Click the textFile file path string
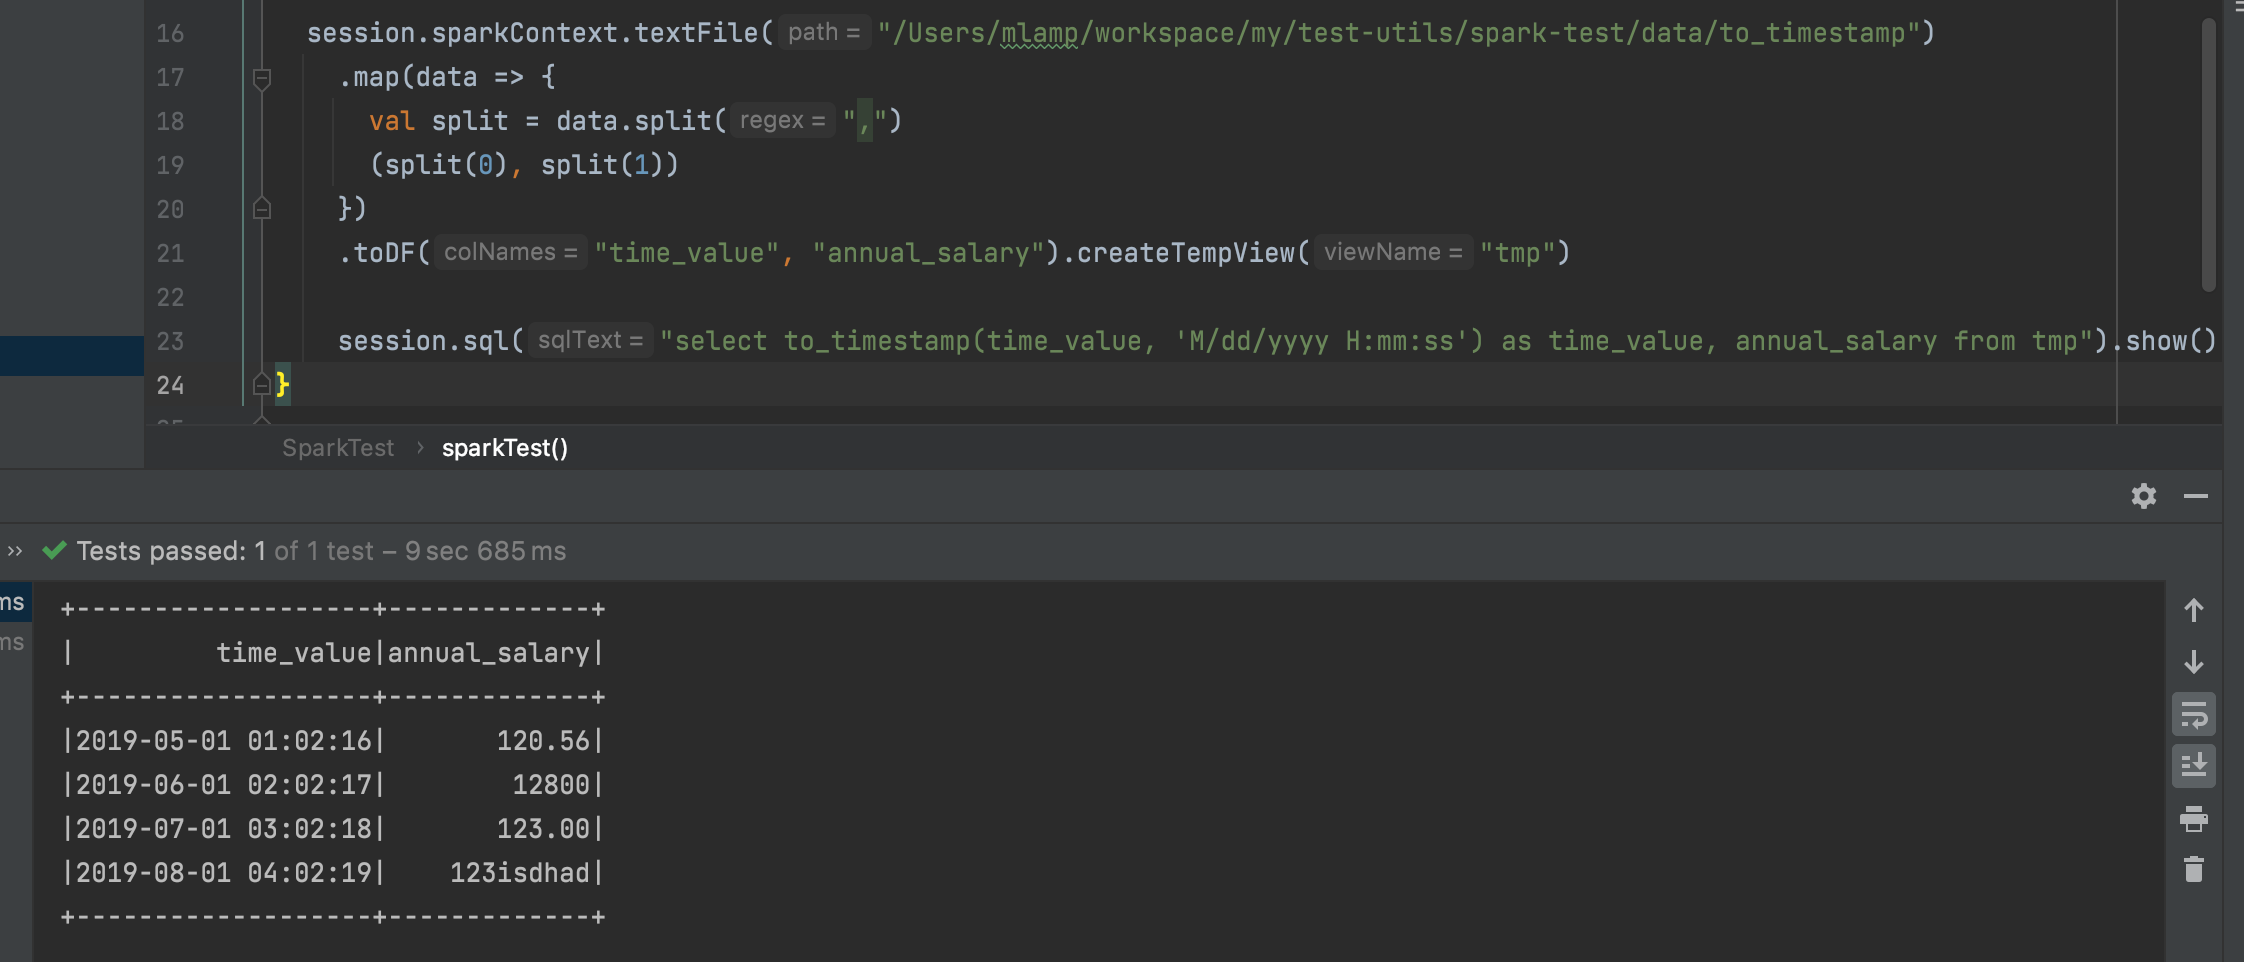 pos(1399,33)
